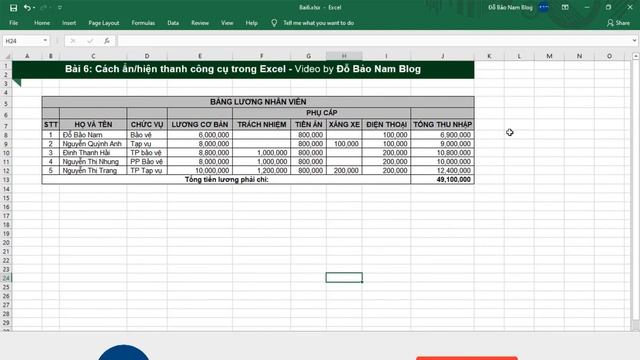This screenshot has height=360, width=640.
Task: Switch to the View tab
Action: tap(227, 23)
